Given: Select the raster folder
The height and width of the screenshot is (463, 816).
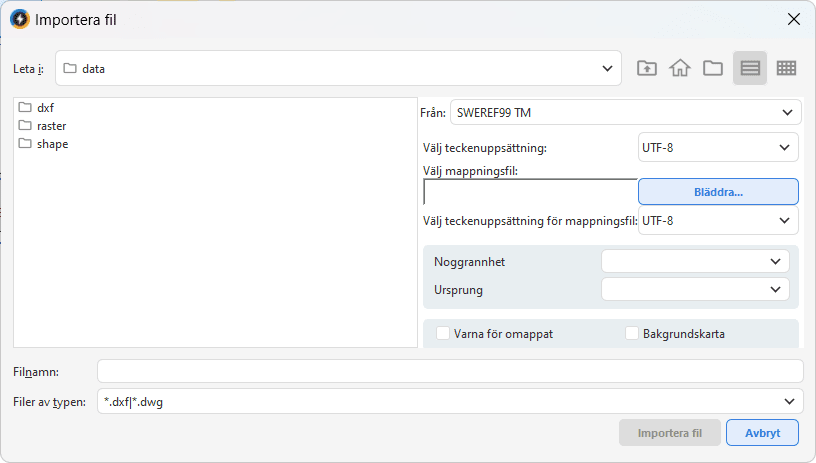Looking at the screenshot, I should (50, 126).
